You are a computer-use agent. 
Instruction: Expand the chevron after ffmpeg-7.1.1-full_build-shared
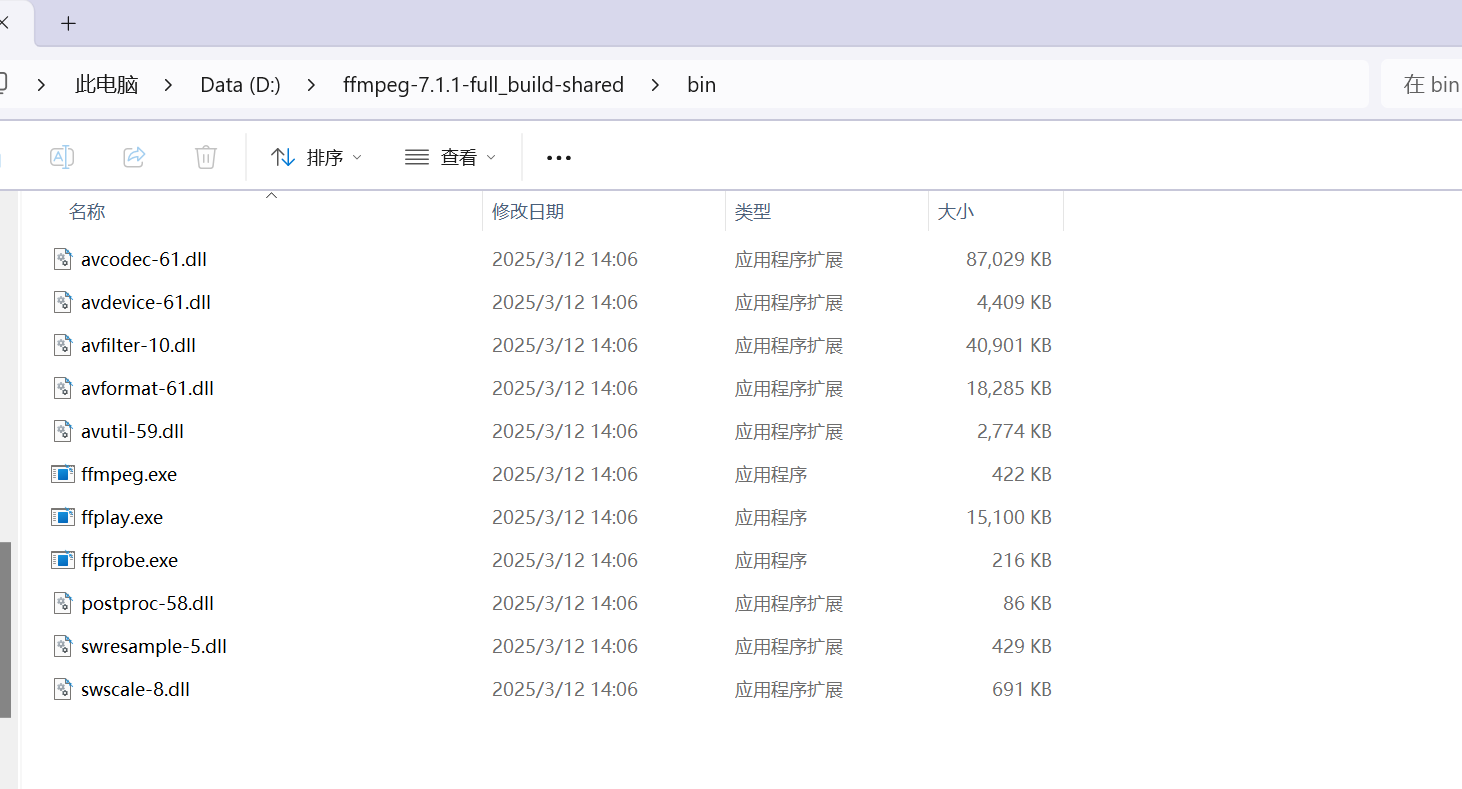coord(655,85)
